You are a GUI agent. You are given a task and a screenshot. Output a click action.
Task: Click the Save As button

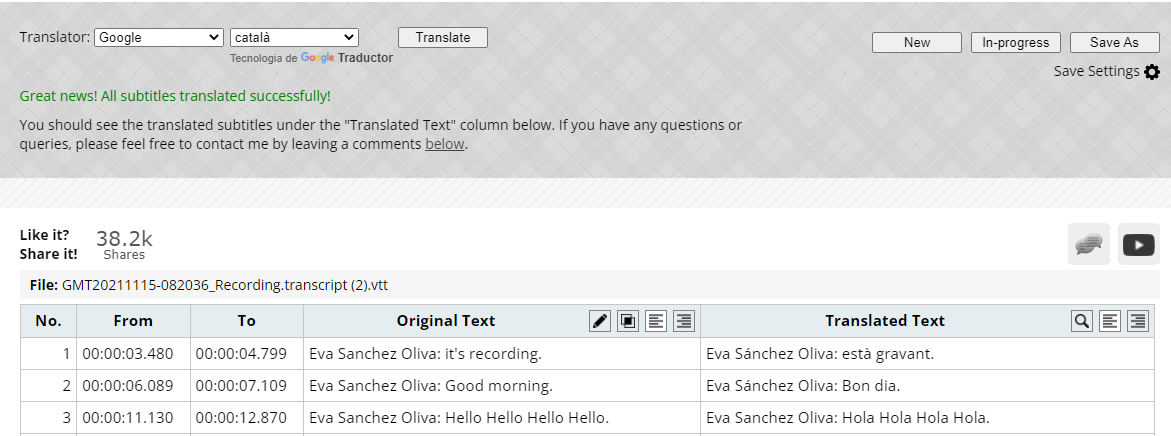(1114, 42)
